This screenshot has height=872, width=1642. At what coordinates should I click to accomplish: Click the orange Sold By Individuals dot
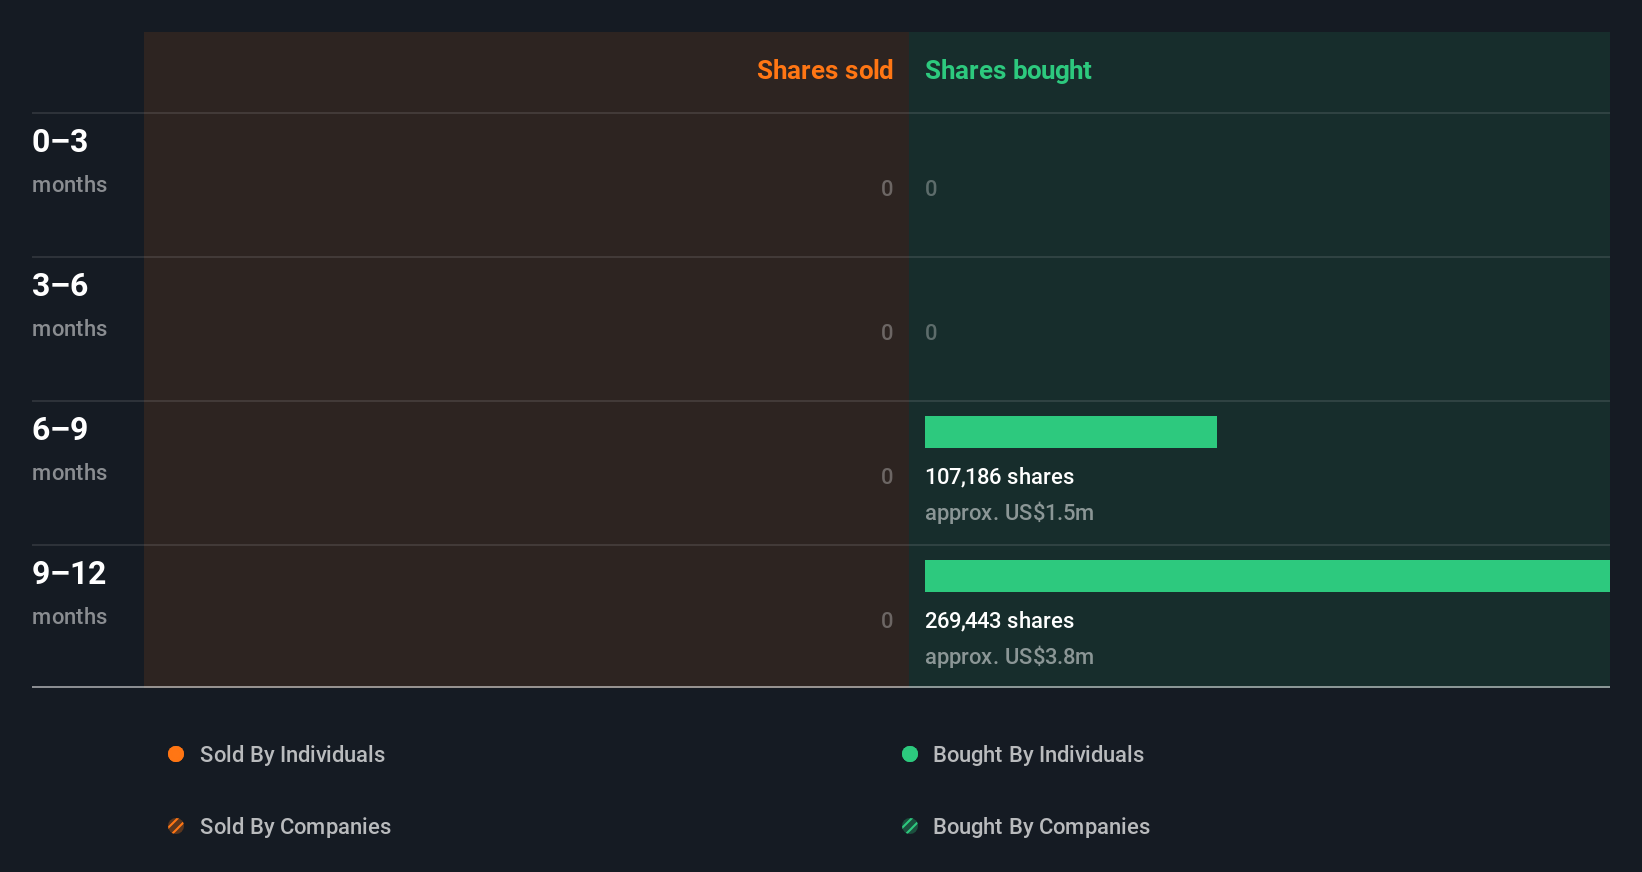[176, 754]
